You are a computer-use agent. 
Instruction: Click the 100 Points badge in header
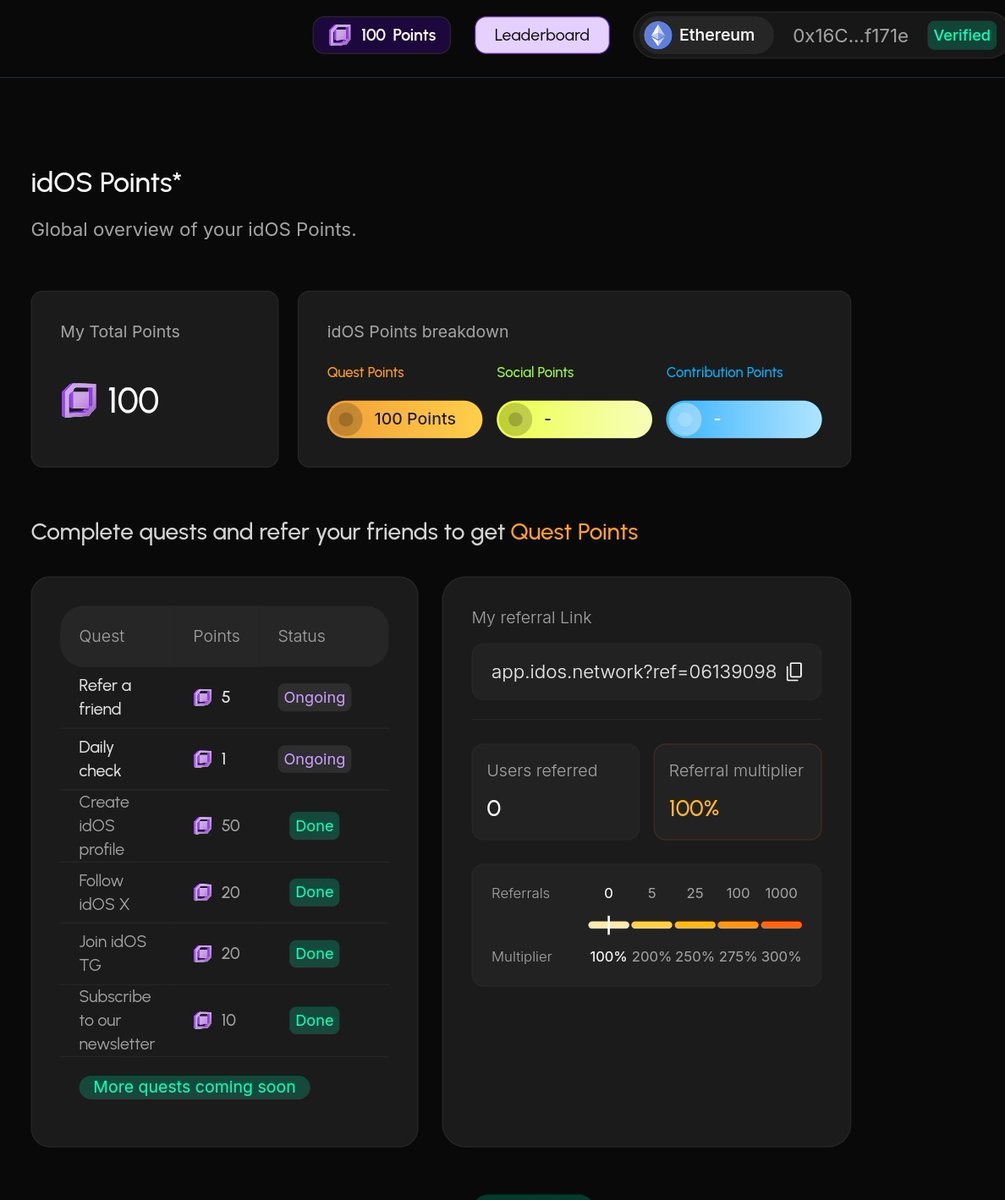(382, 35)
